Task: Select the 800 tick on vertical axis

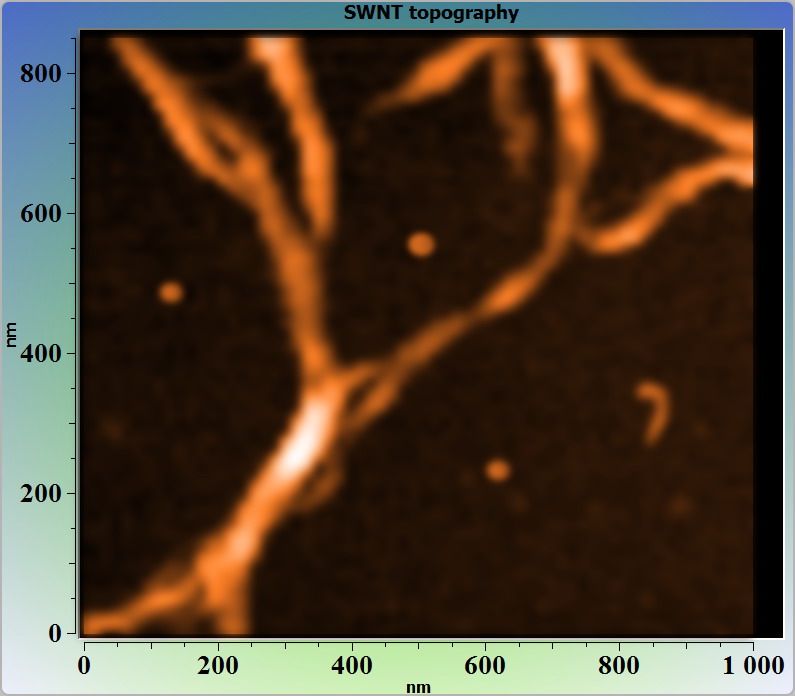Action: click(42, 73)
